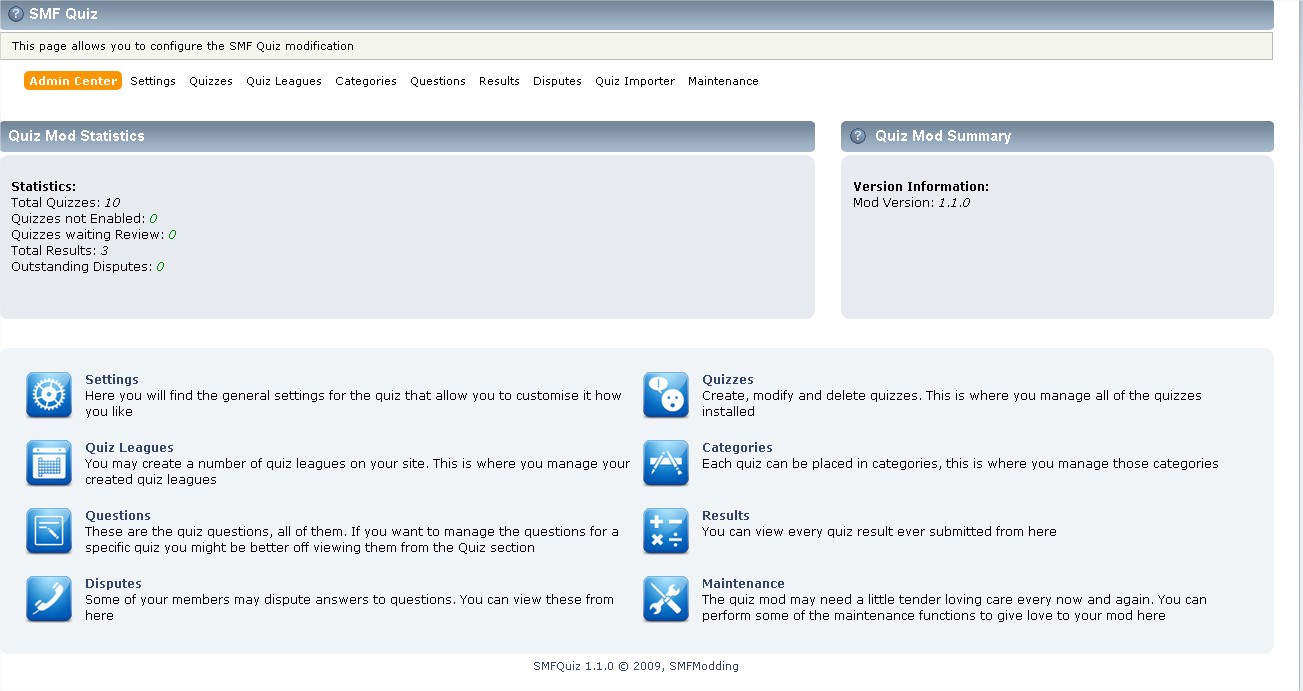The image size is (1303, 691).
Task: Open the Settings tab in navigation
Action: (153, 81)
